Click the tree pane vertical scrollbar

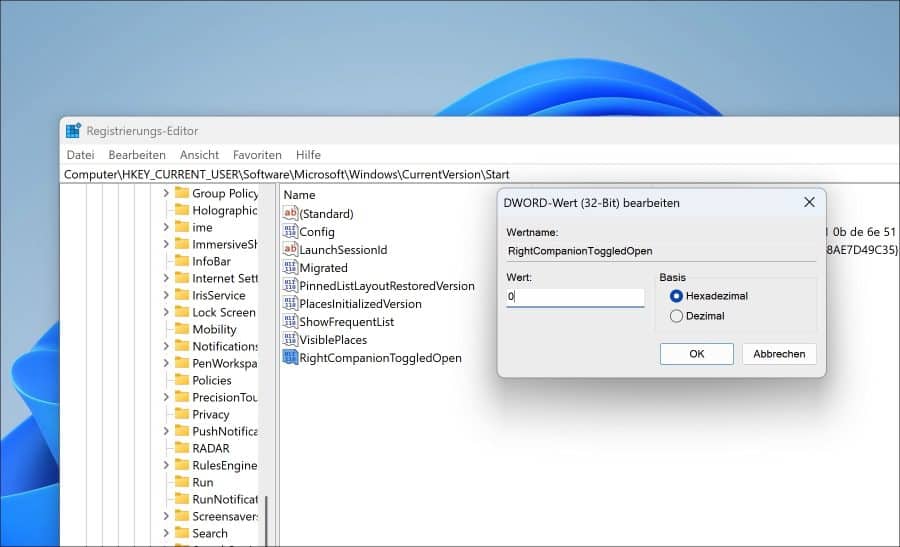266,519
